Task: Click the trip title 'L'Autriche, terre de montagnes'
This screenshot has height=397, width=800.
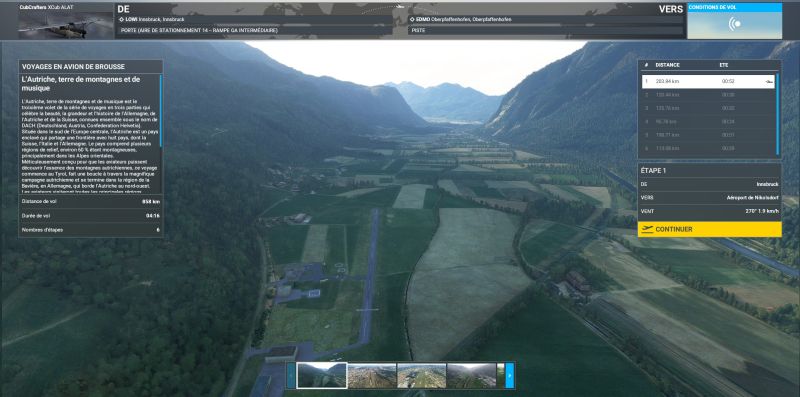Action: pyautogui.click(x=81, y=84)
